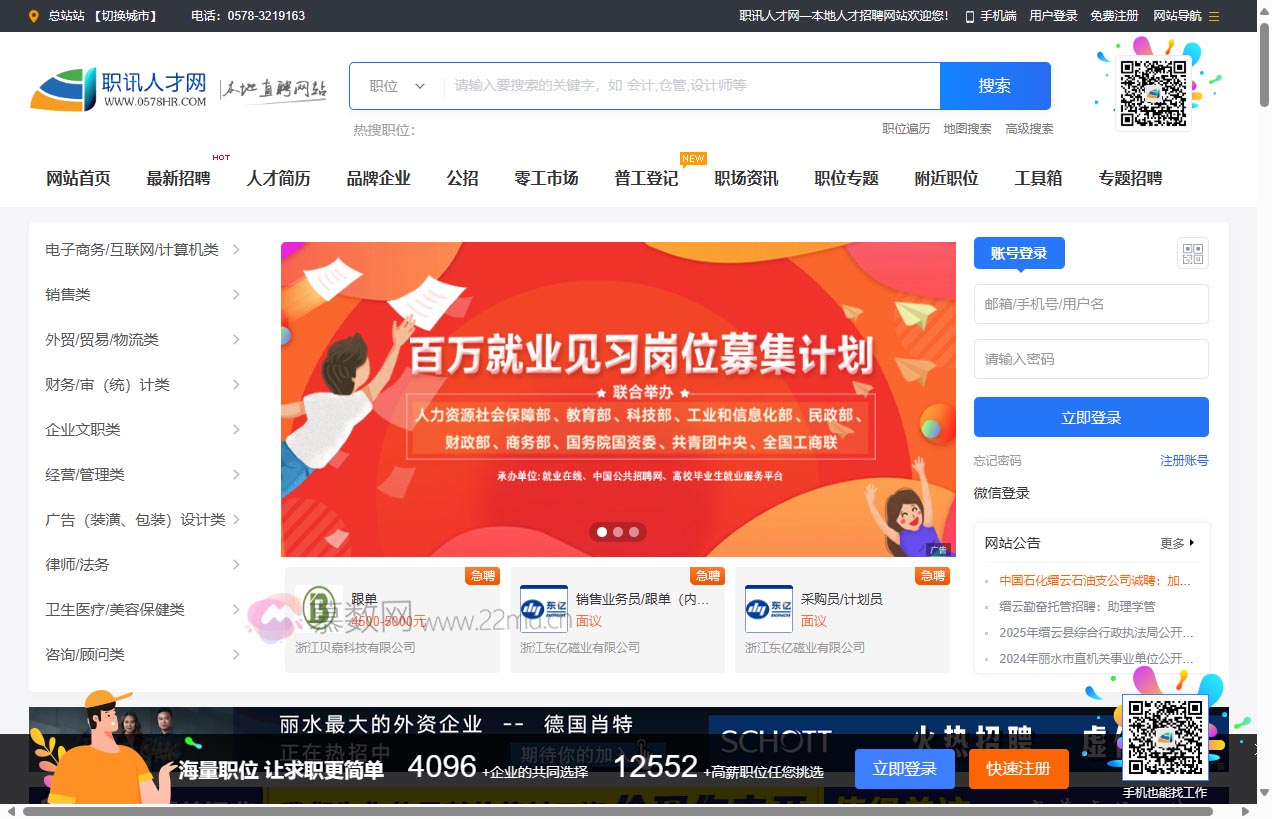This screenshot has width=1272, height=819.
Task: Open the 零工市场 menu item
Action: coord(546,178)
